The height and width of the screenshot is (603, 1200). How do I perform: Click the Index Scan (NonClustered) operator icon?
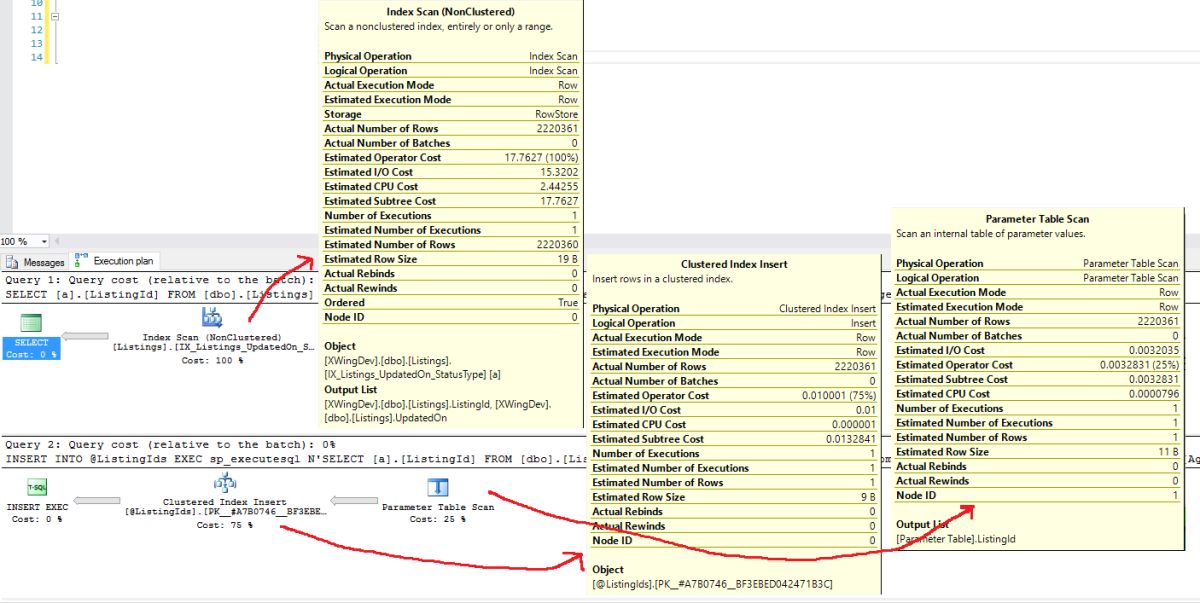[212, 318]
